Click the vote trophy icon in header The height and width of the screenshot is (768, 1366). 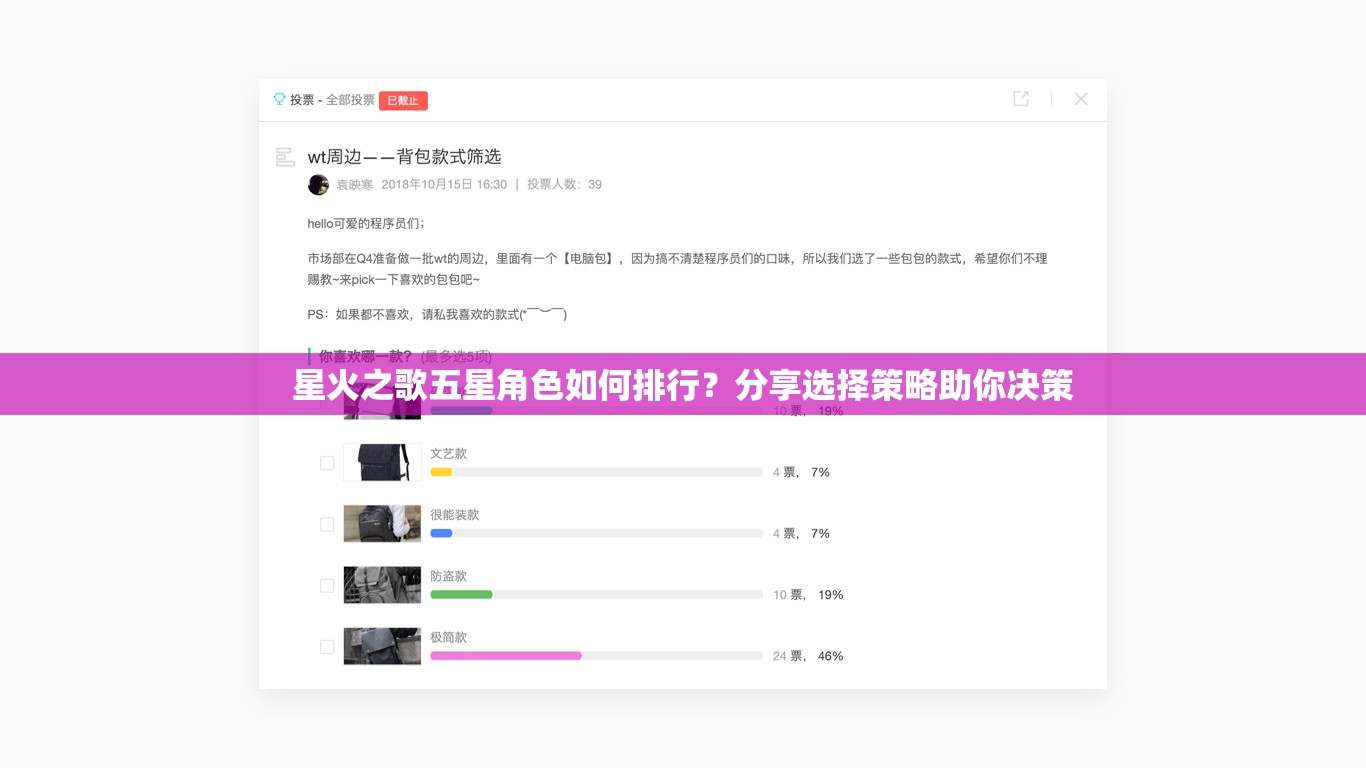click(280, 100)
